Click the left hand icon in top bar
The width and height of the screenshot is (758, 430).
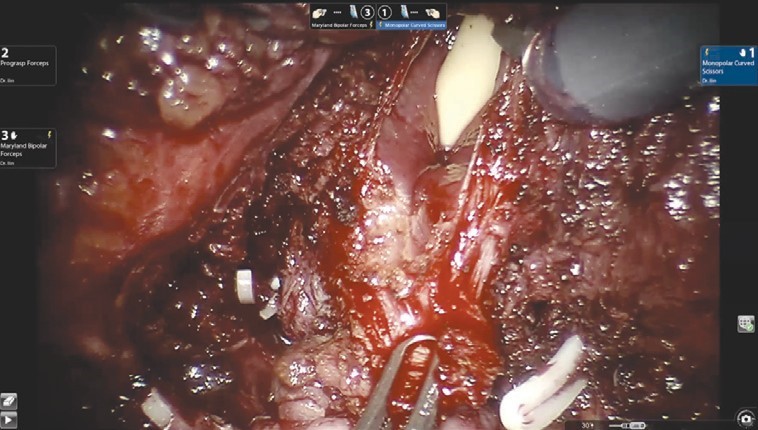[319, 13]
